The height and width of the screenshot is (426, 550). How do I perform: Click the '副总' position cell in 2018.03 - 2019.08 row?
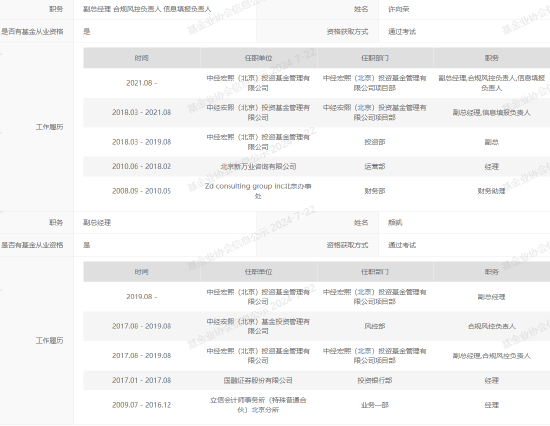pos(491,142)
